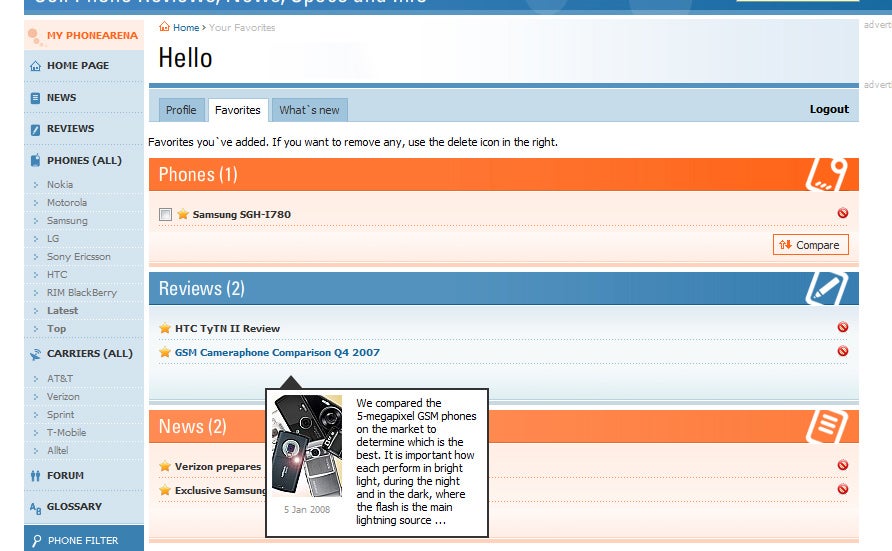Click Home breadcrumb link
The width and height of the screenshot is (892, 551).
click(186, 27)
